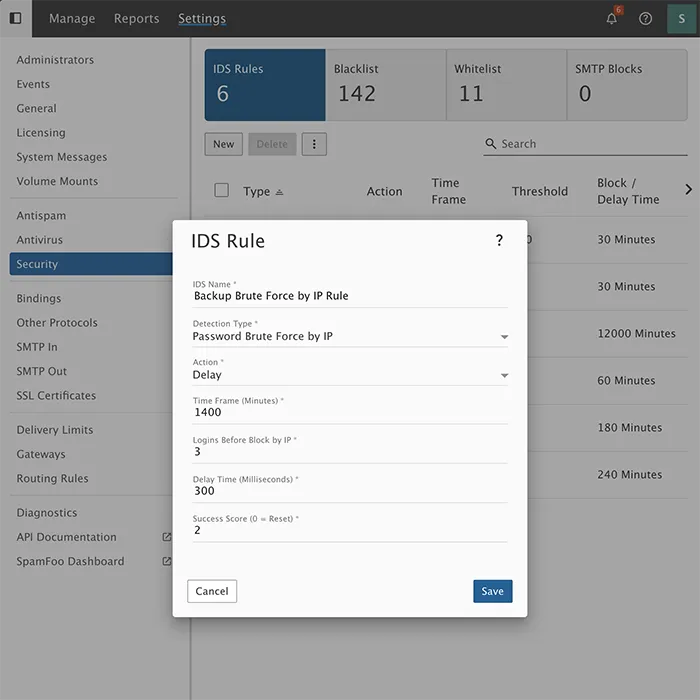Click the Success Score field

350,530
